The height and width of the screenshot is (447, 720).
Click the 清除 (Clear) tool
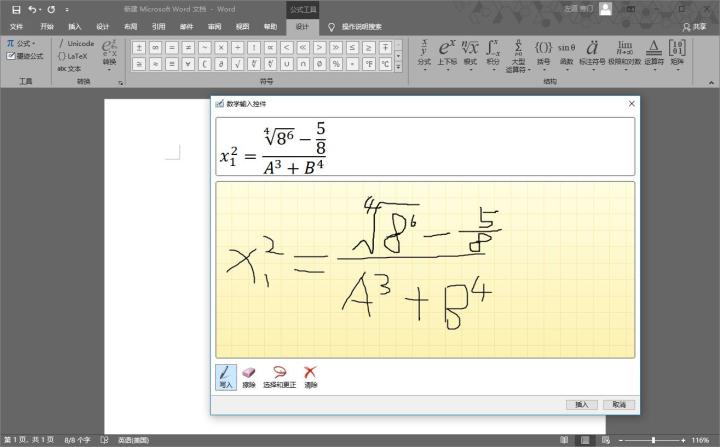(311, 376)
